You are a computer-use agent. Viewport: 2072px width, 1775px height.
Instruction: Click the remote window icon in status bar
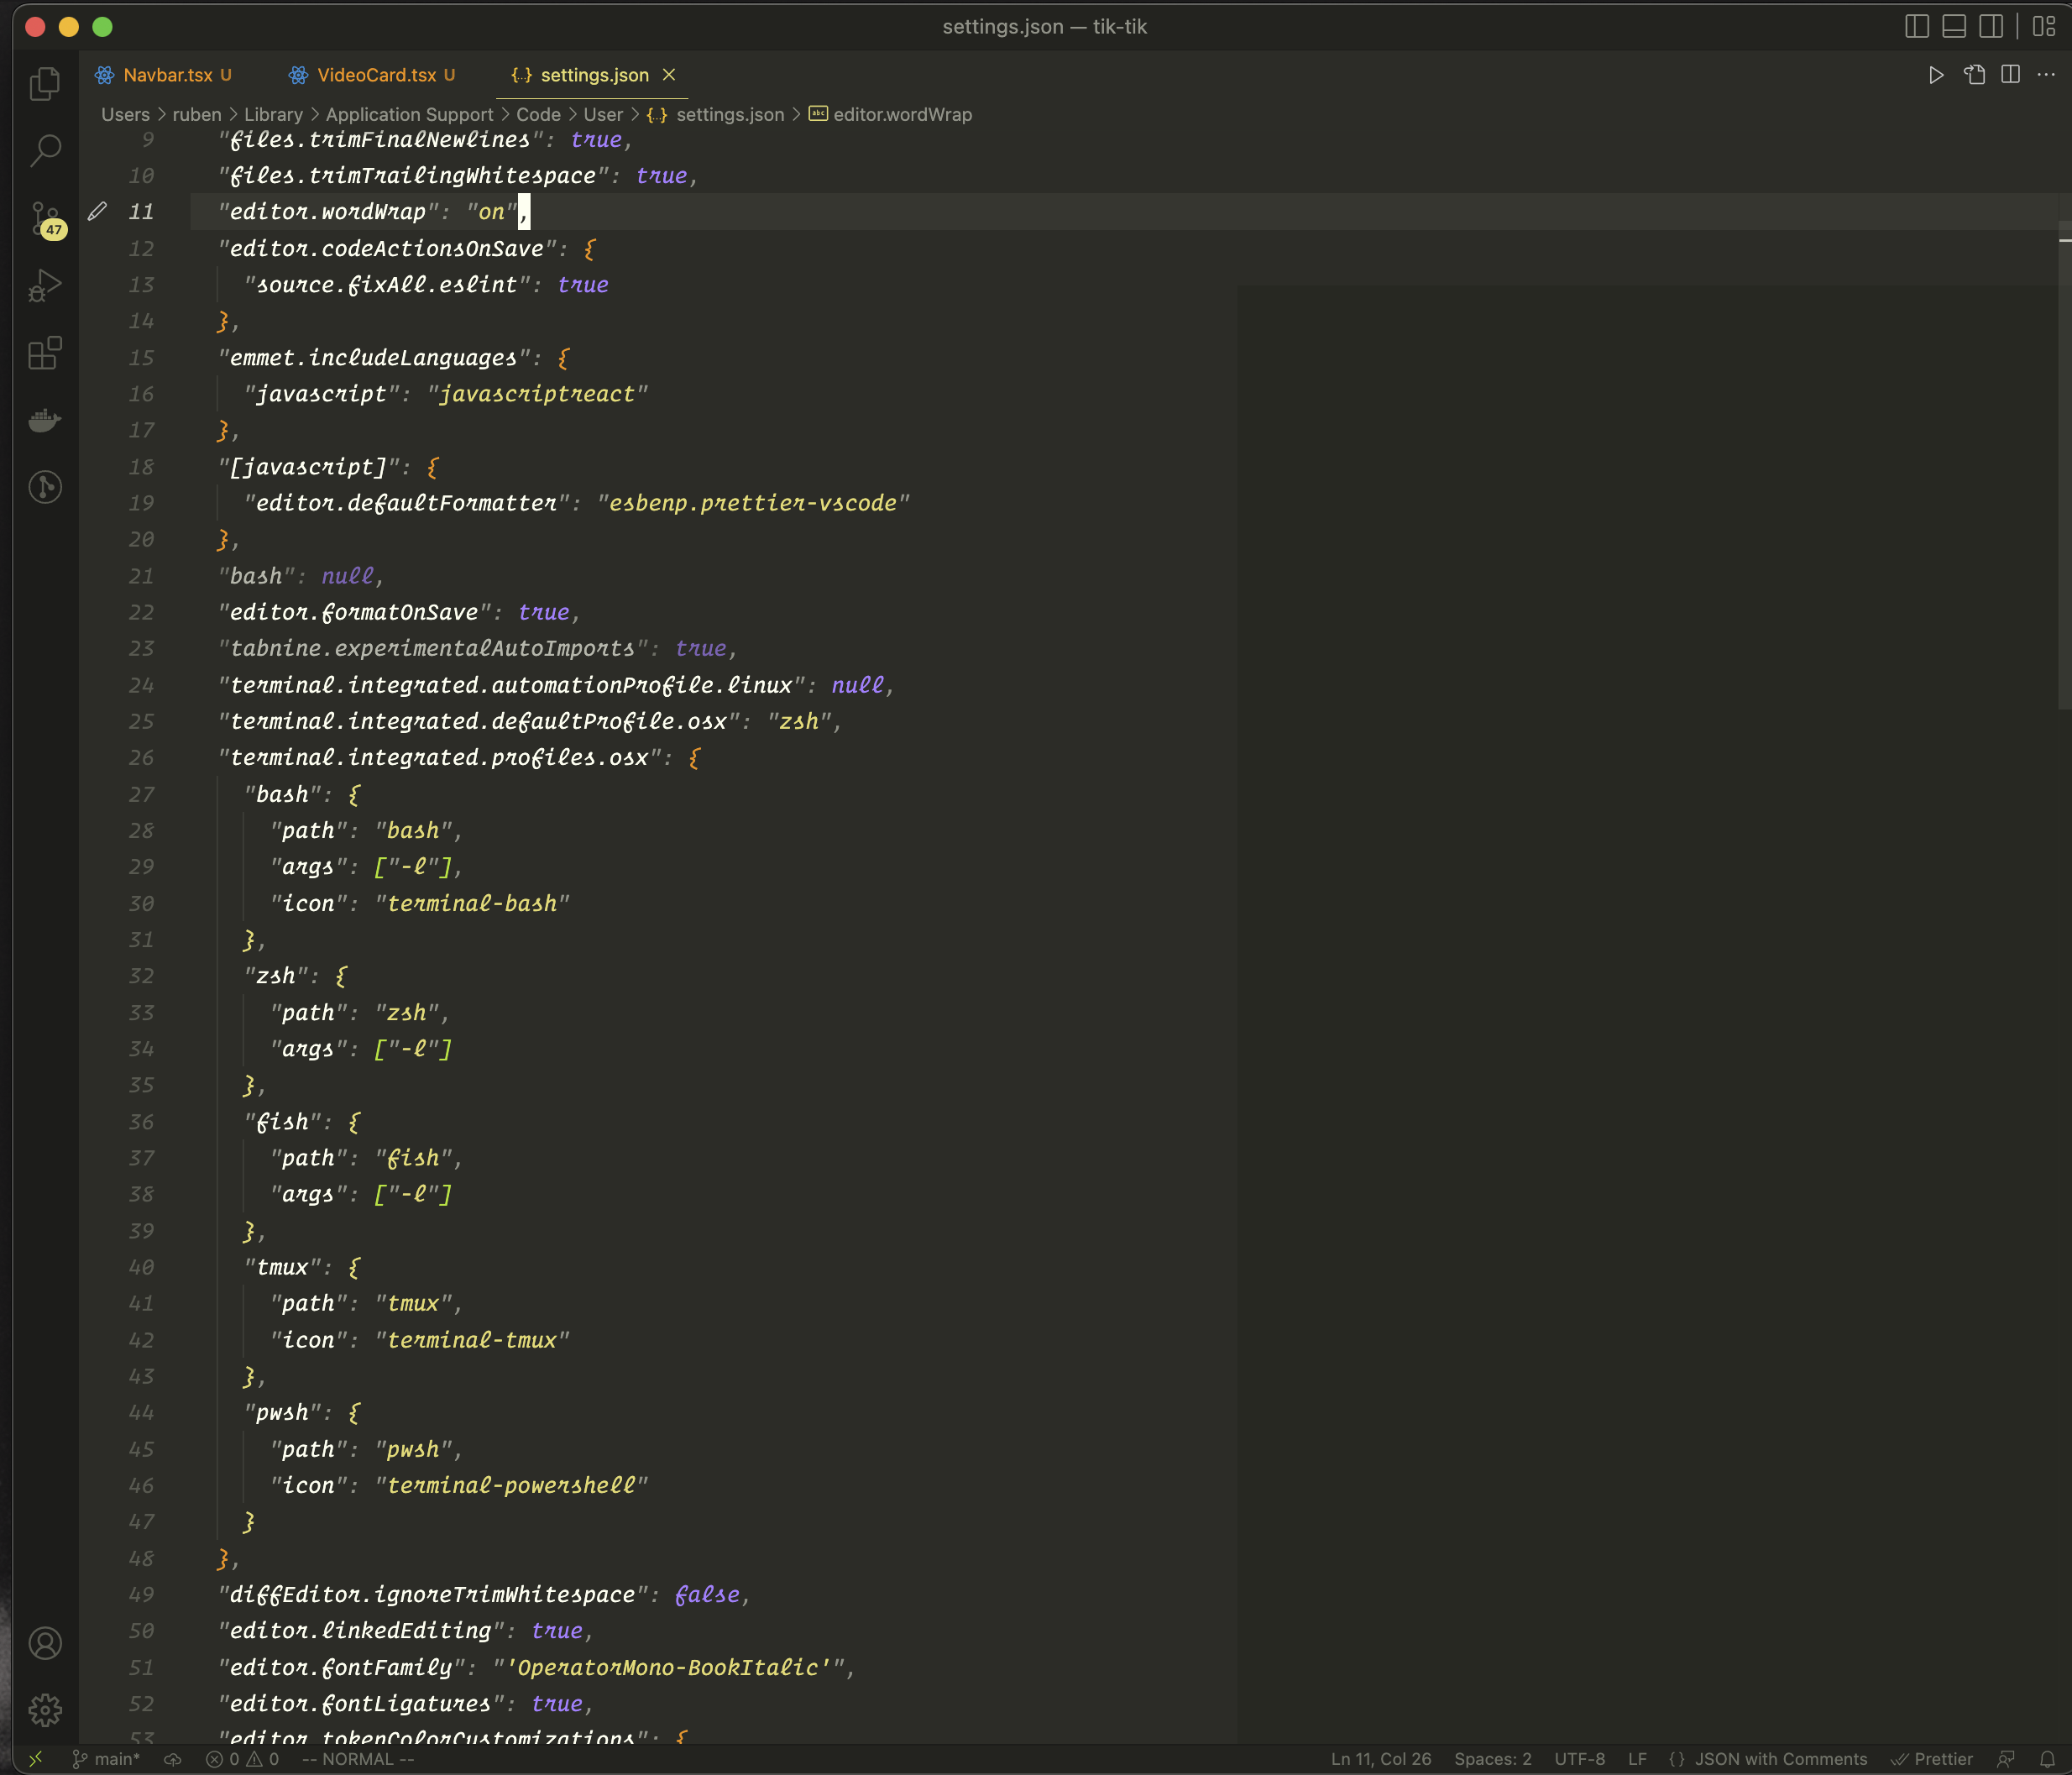pos(35,1759)
